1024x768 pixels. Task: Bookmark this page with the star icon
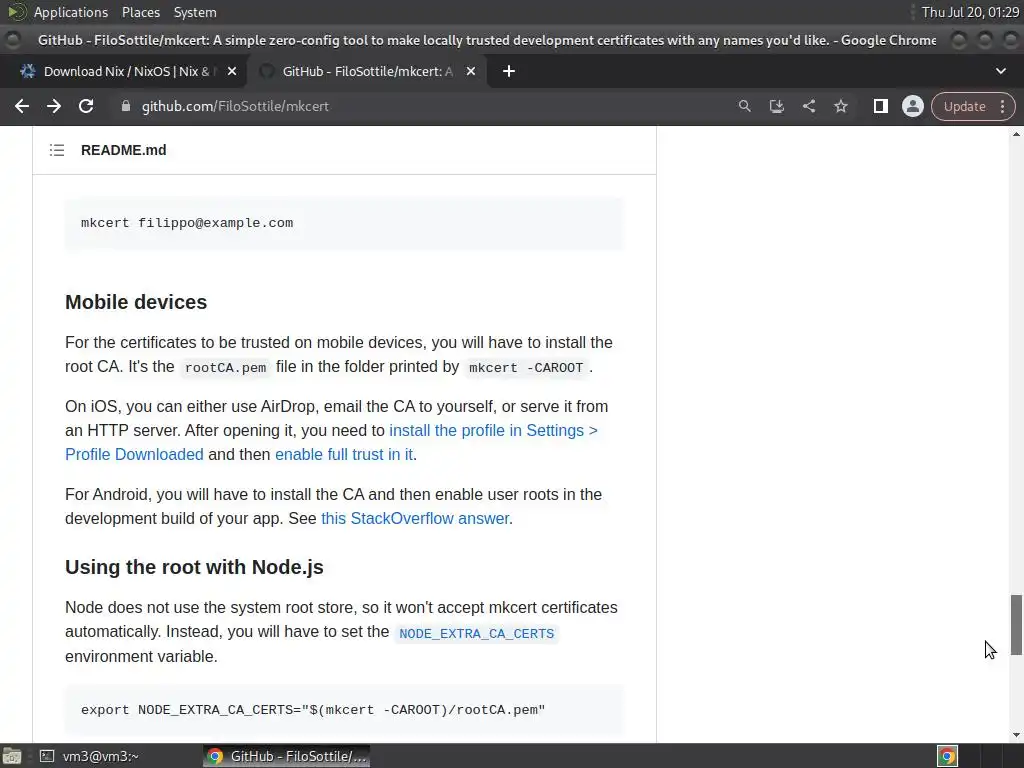pos(840,106)
